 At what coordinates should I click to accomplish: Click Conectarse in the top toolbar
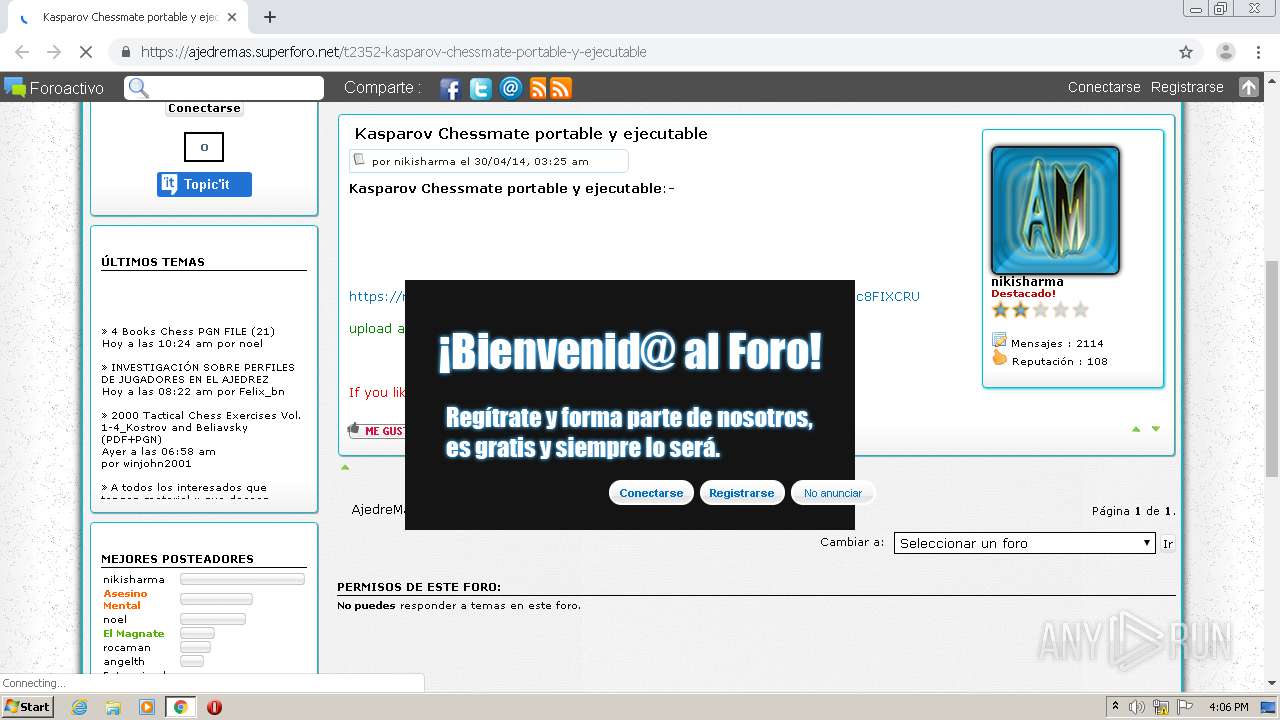click(1104, 87)
